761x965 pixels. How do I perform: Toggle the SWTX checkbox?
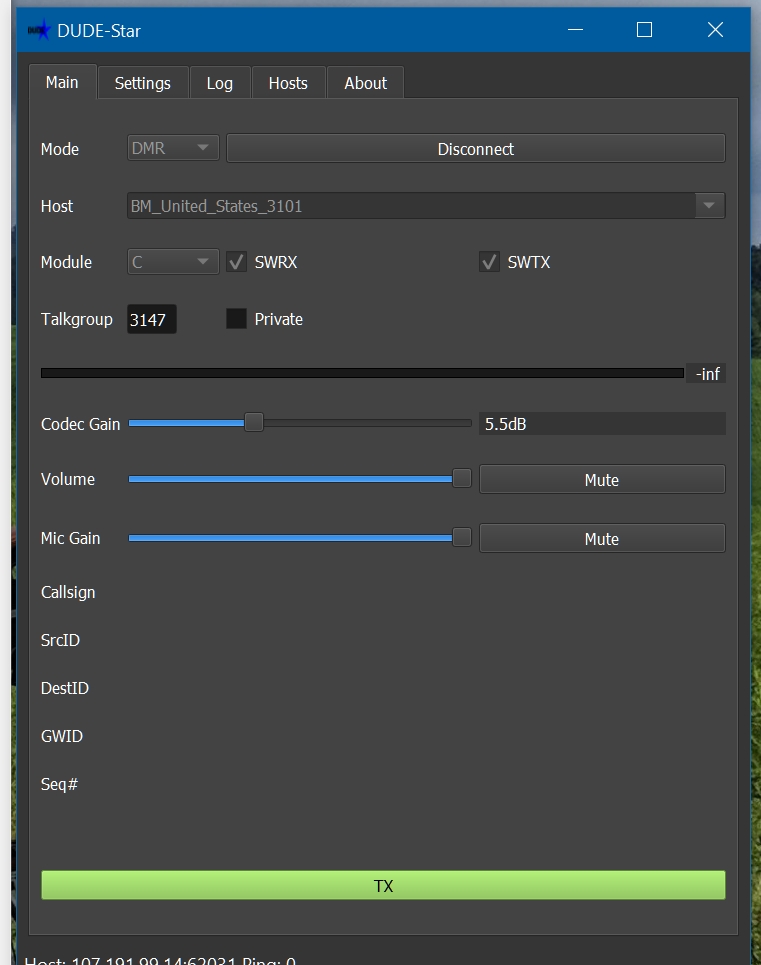(x=489, y=262)
